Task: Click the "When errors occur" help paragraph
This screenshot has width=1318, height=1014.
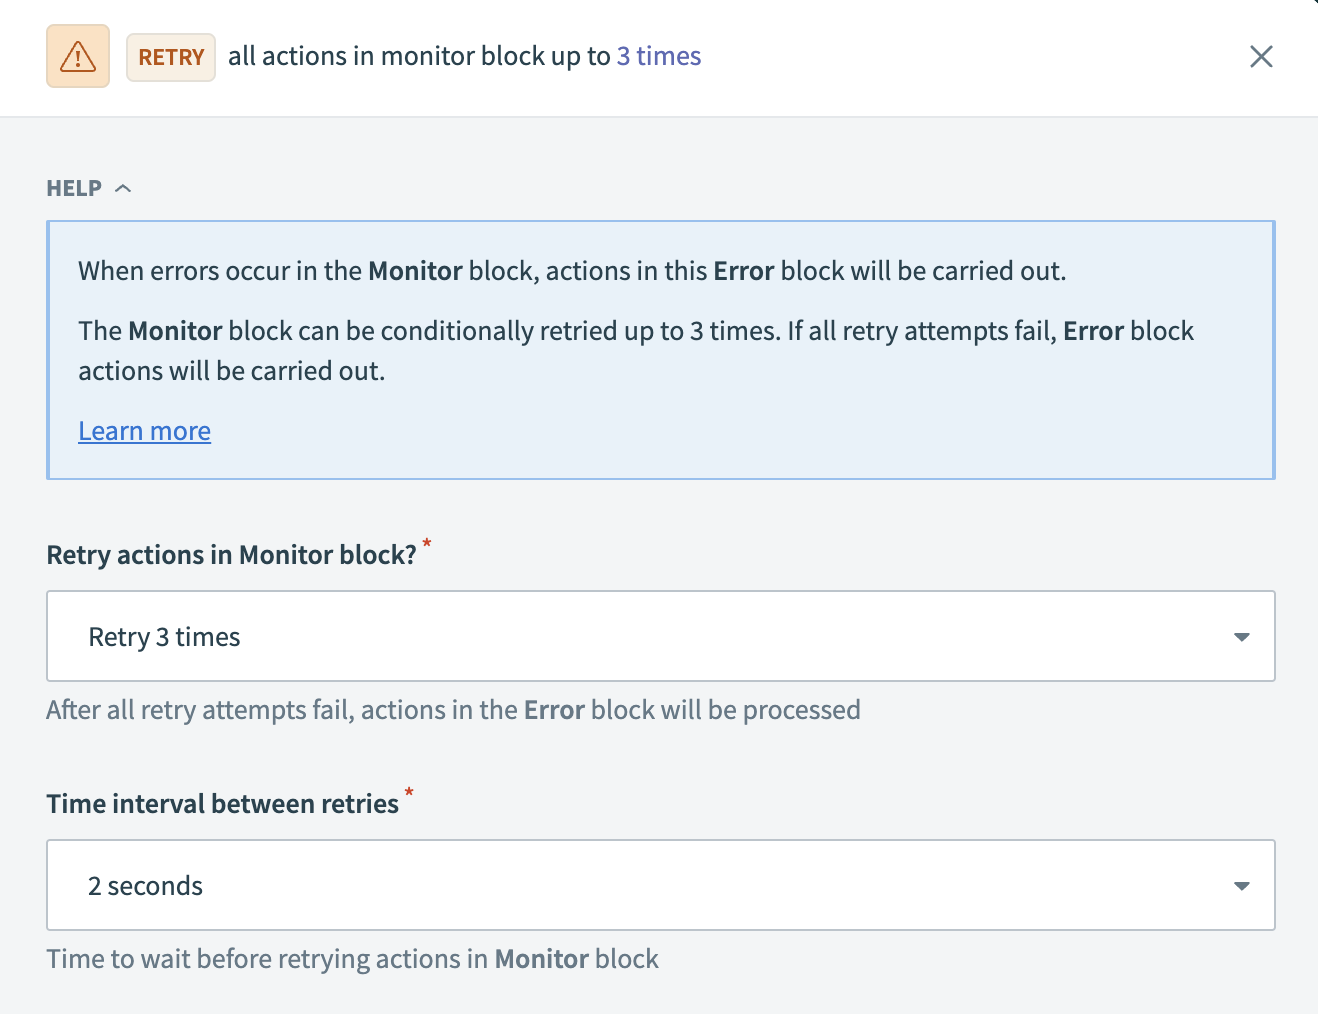Action: click(x=572, y=271)
